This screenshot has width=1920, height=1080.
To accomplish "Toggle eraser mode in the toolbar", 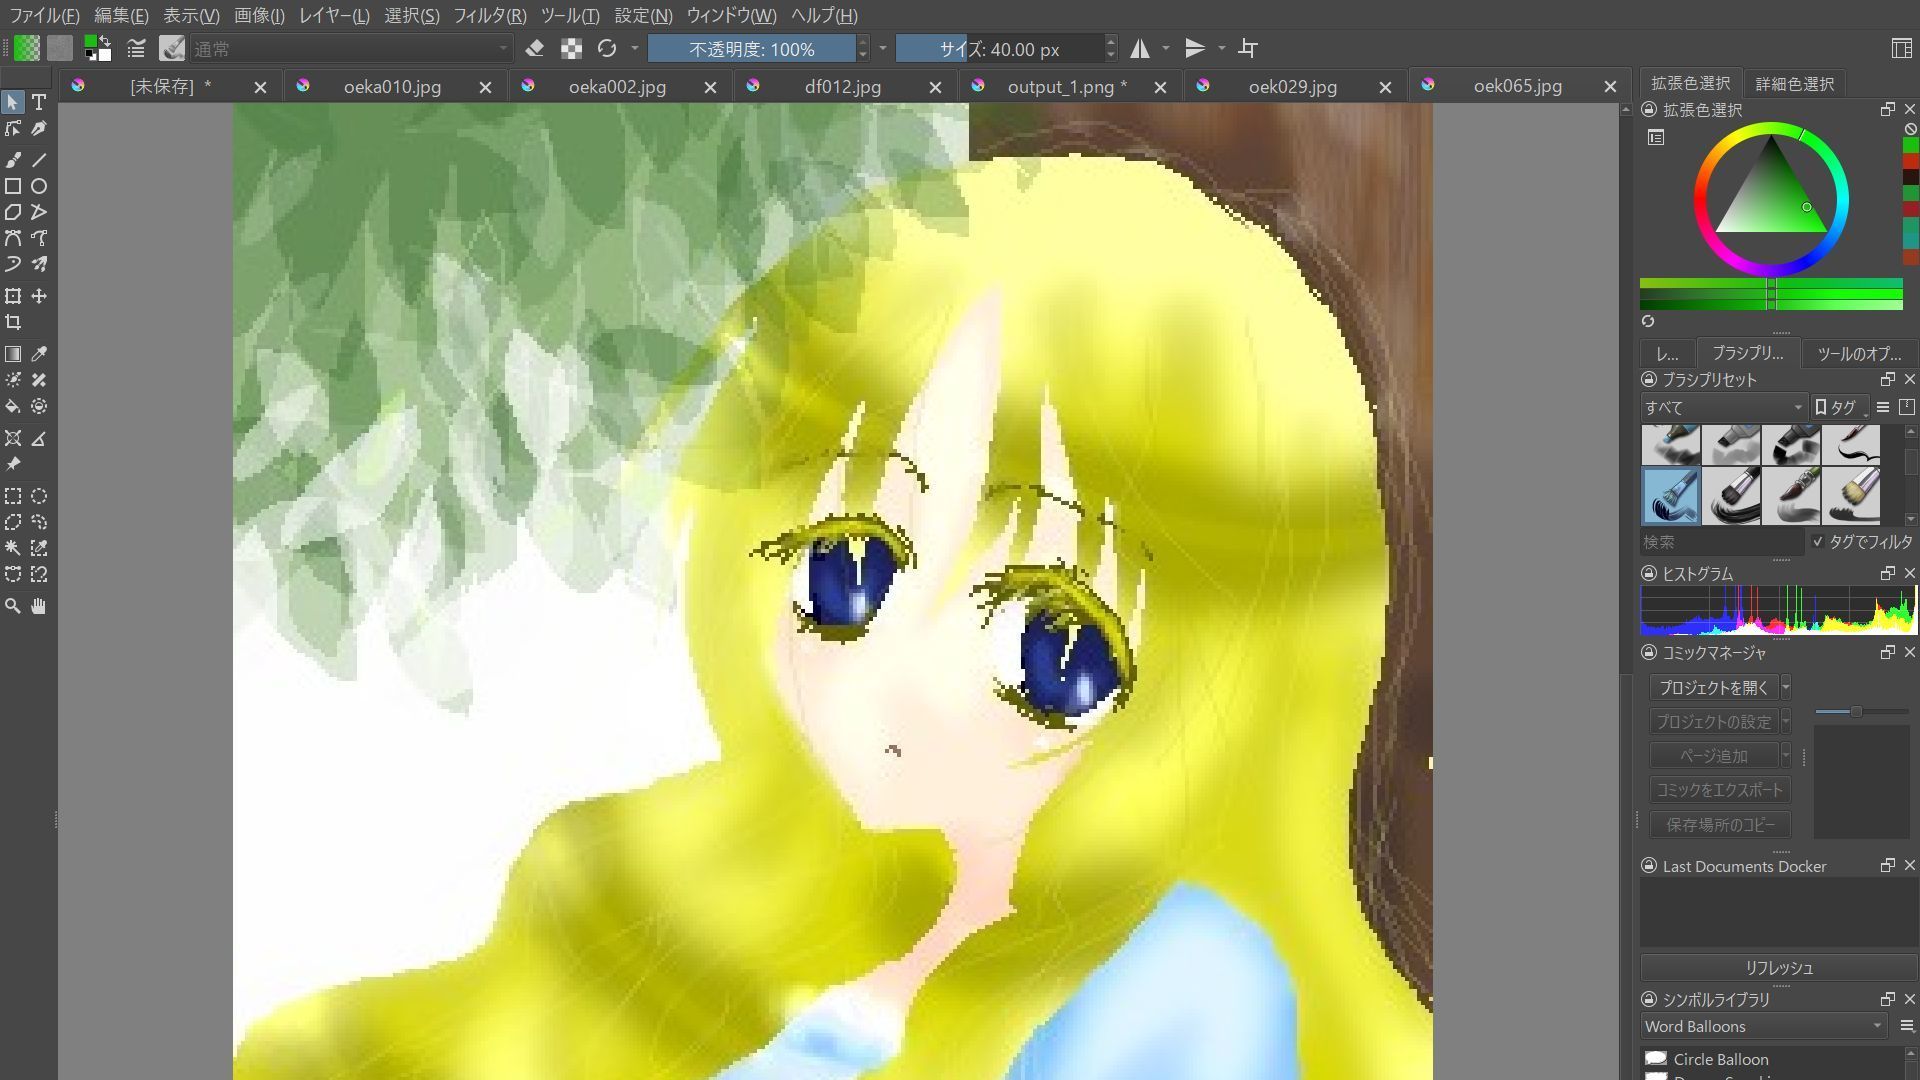I will (535, 48).
